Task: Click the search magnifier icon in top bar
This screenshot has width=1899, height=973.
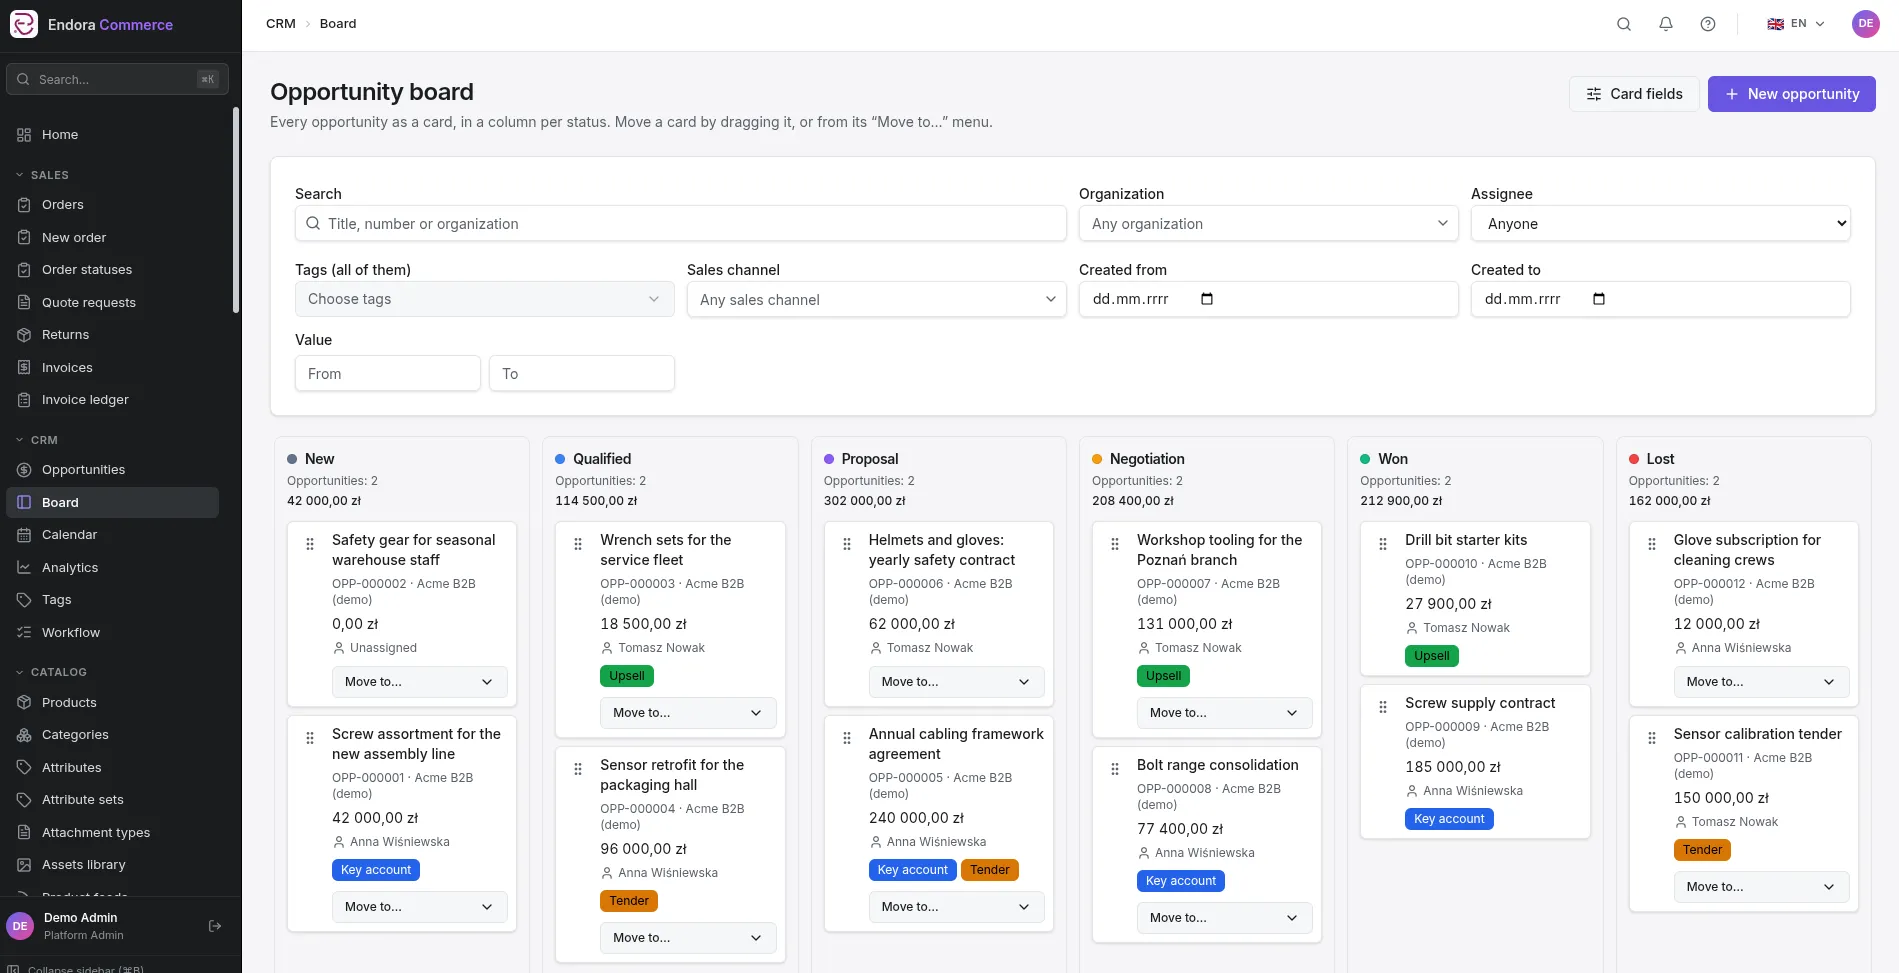Action: click(1624, 24)
